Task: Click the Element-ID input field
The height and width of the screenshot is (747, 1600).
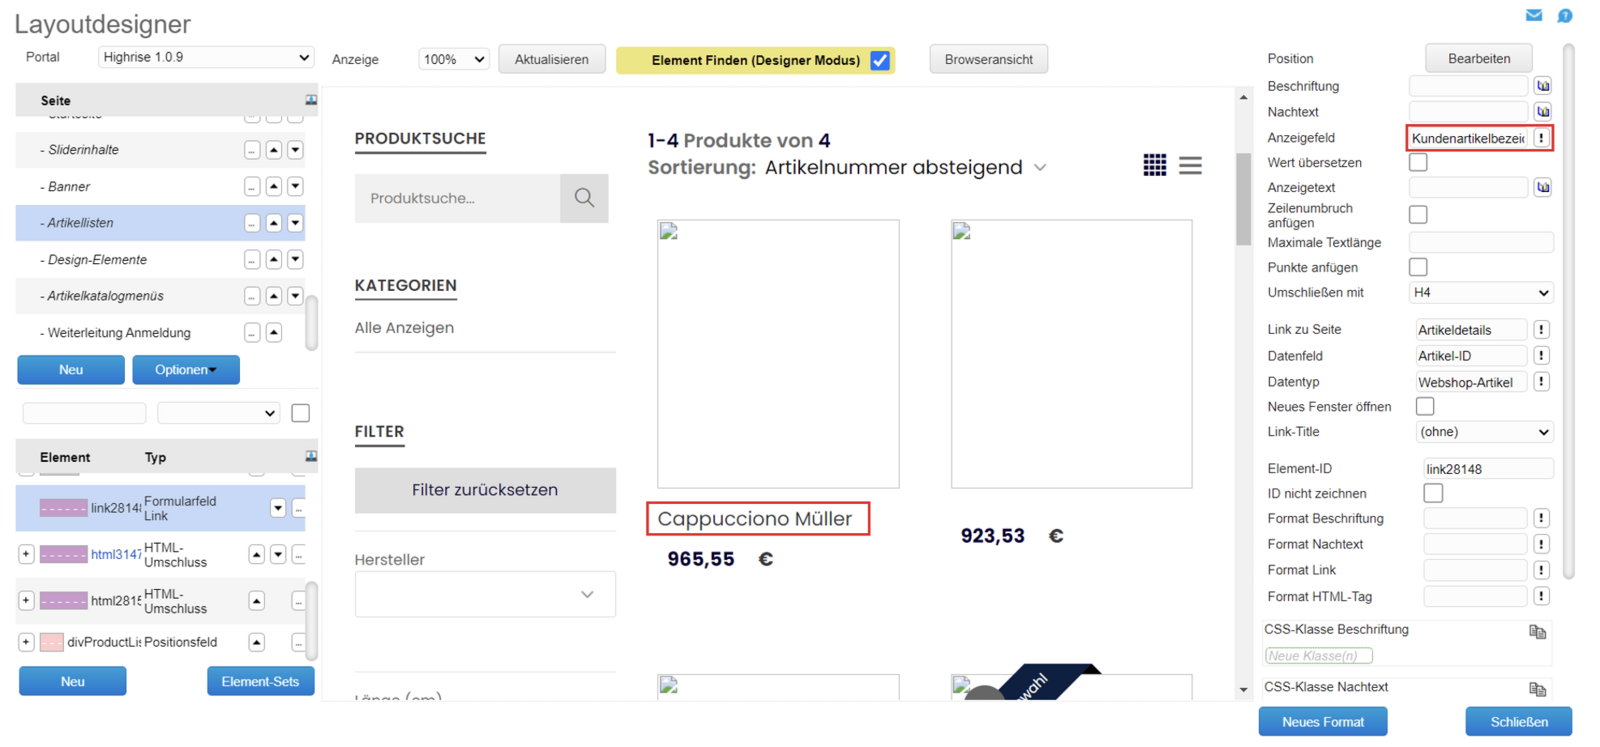Action: (1488, 468)
